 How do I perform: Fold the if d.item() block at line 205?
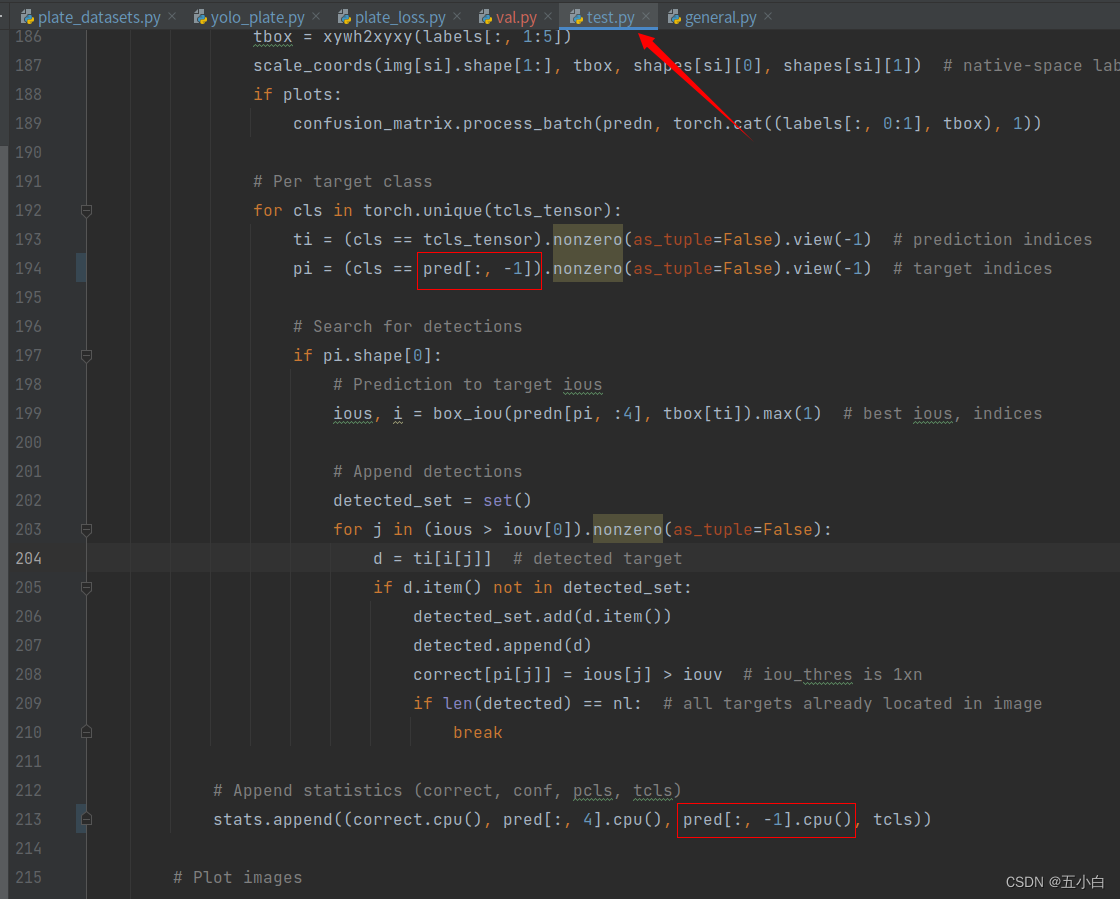86,587
